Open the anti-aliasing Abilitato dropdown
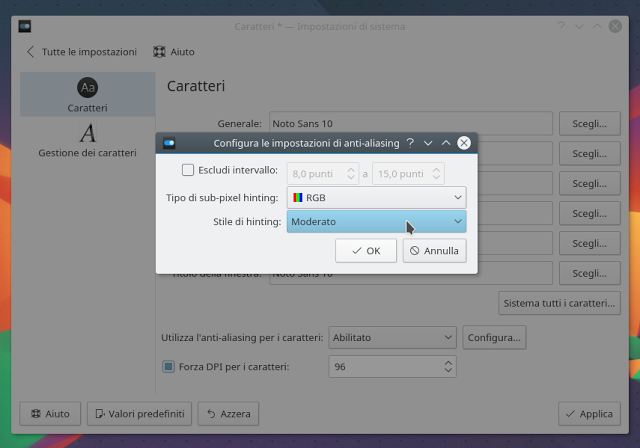The width and height of the screenshot is (640, 448). tap(392, 337)
